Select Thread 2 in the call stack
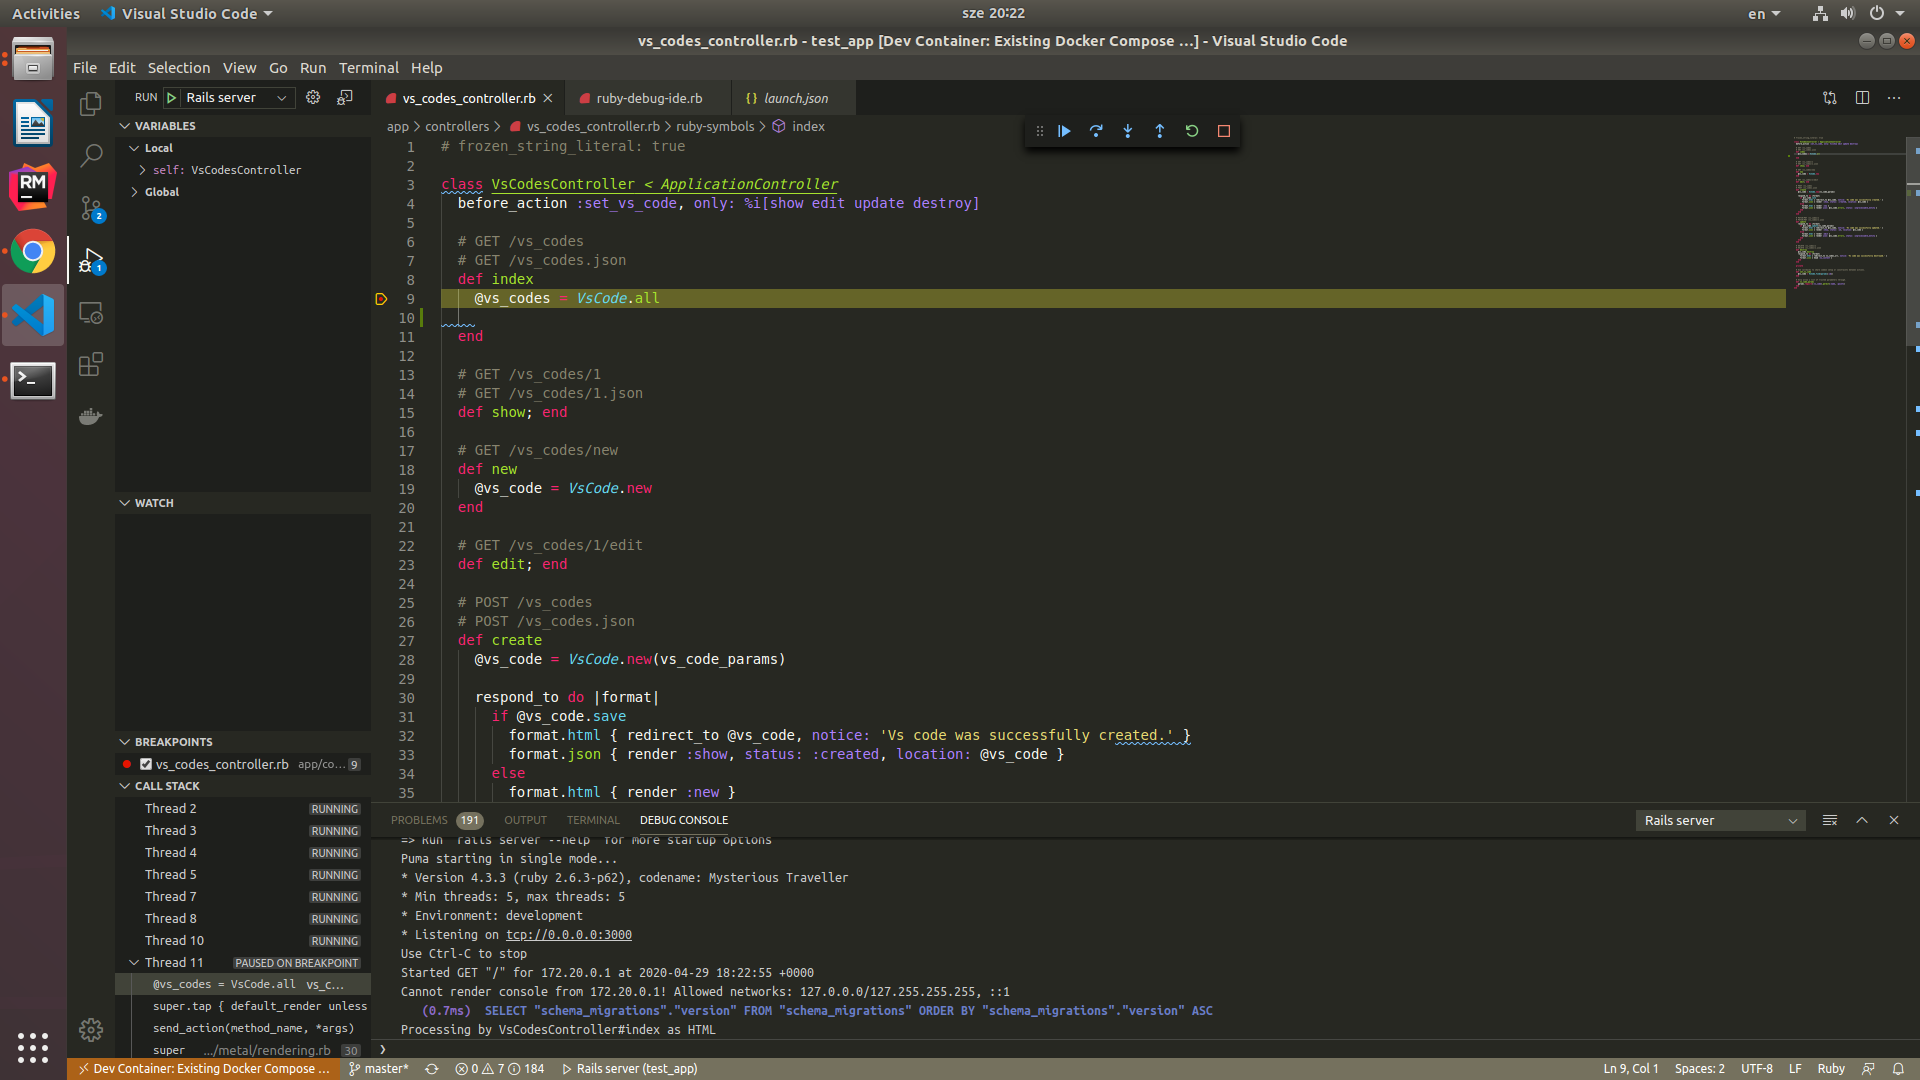 click(x=243, y=809)
